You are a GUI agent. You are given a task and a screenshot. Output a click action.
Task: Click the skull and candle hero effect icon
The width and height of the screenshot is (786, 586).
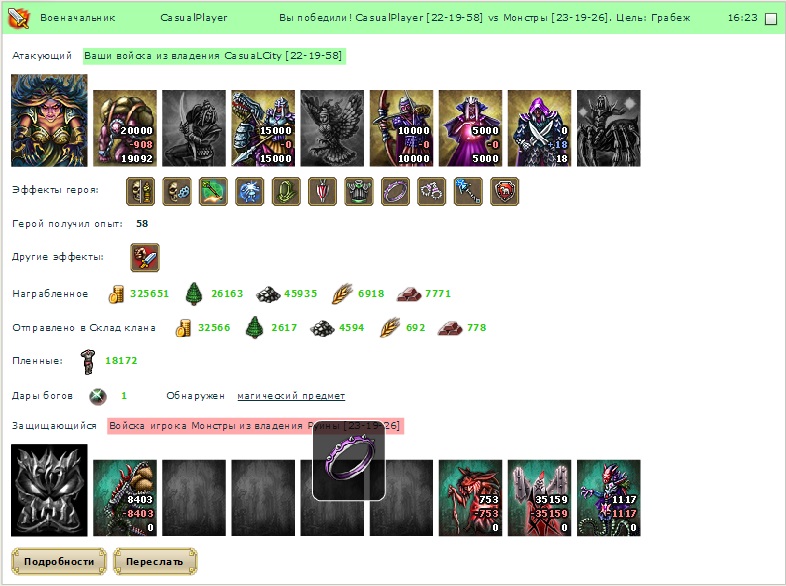(x=140, y=191)
